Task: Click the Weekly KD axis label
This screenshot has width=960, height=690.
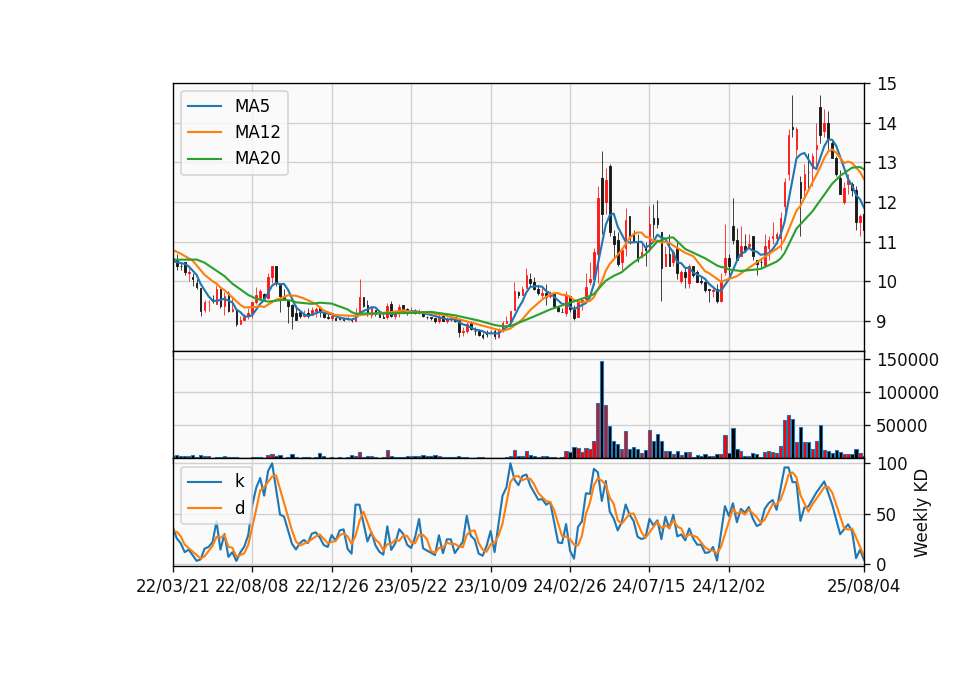Action: pyautogui.click(x=921, y=513)
